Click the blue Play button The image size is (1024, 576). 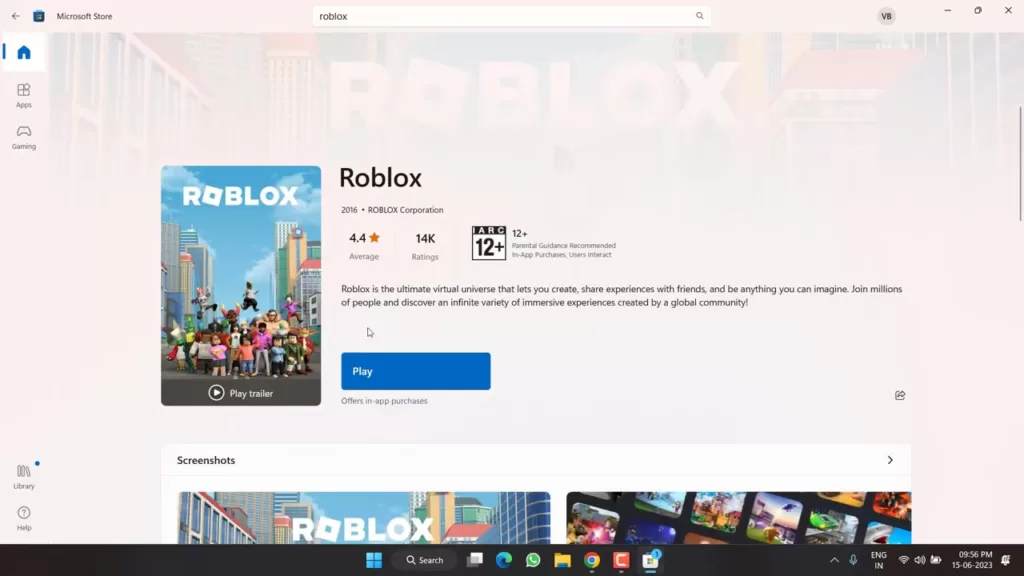[415, 371]
